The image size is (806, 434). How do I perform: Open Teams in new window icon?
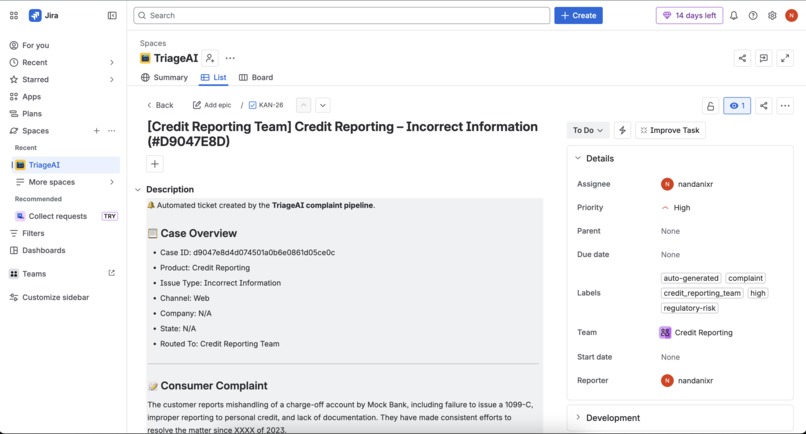click(x=112, y=273)
